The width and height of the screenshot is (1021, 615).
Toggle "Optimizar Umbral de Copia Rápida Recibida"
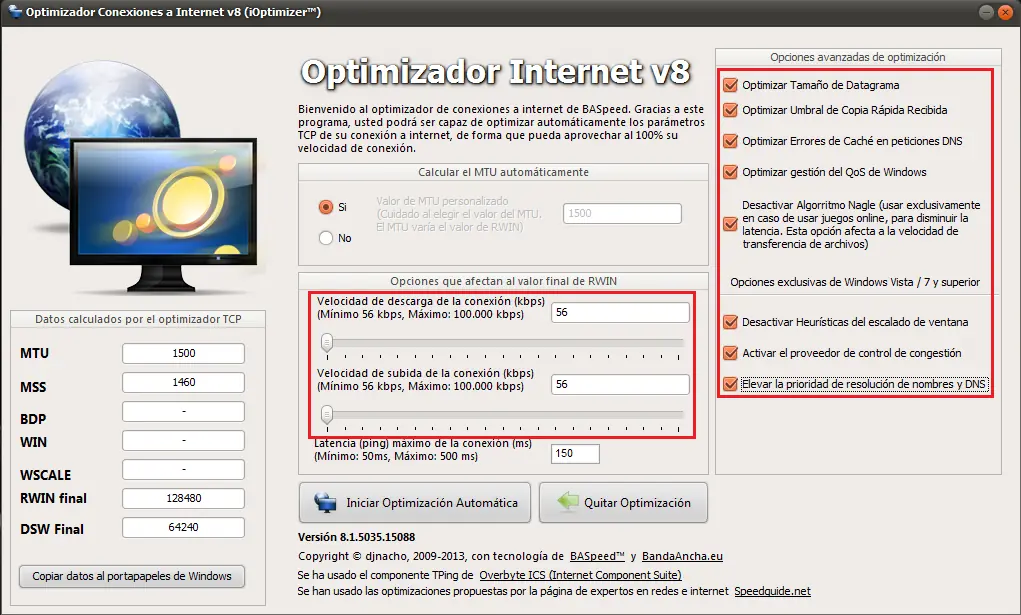coord(729,110)
